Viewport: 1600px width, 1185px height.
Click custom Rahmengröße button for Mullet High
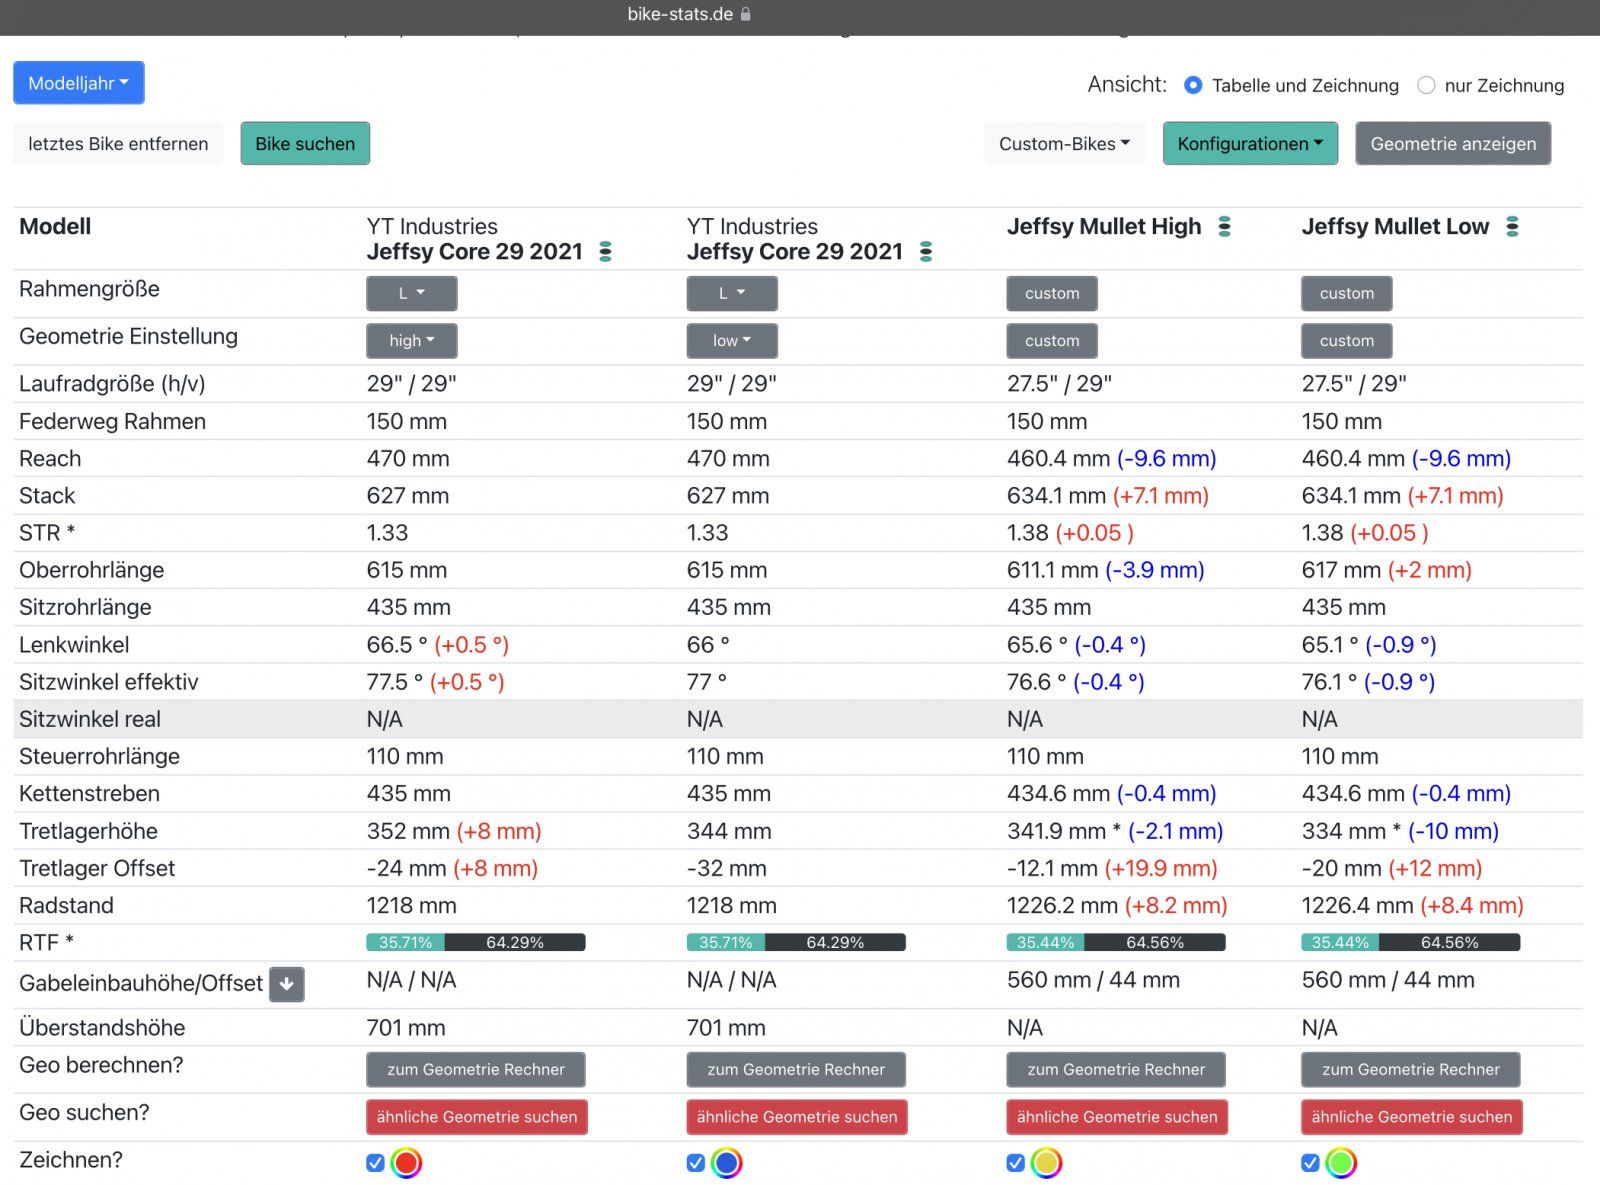1052,293
